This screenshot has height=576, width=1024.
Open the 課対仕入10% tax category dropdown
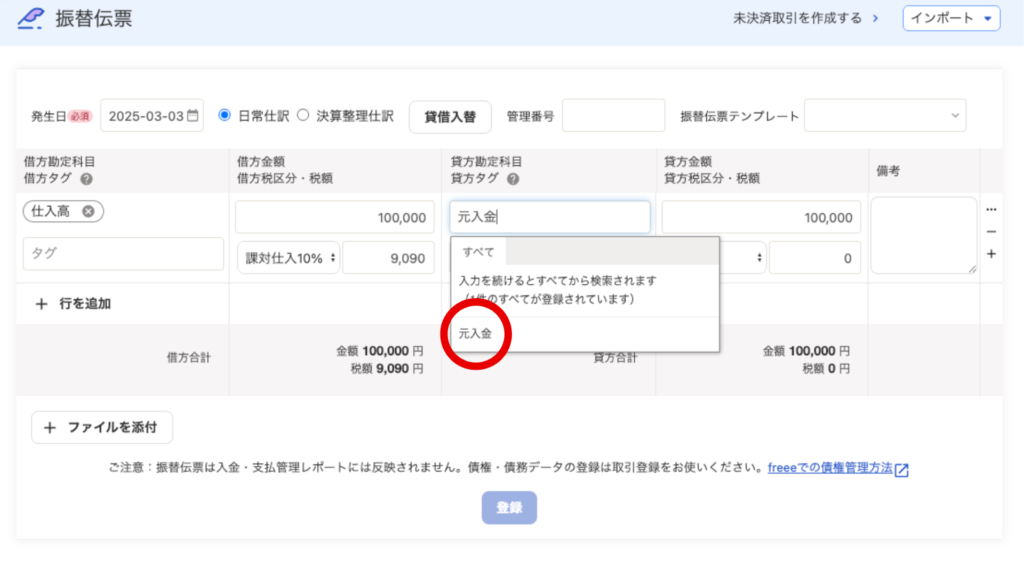[288, 258]
